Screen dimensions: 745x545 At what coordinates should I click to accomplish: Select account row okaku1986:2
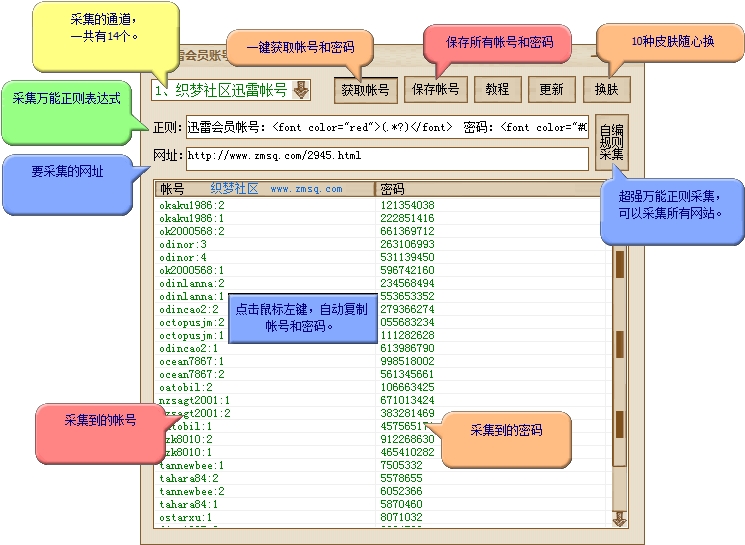point(192,205)
